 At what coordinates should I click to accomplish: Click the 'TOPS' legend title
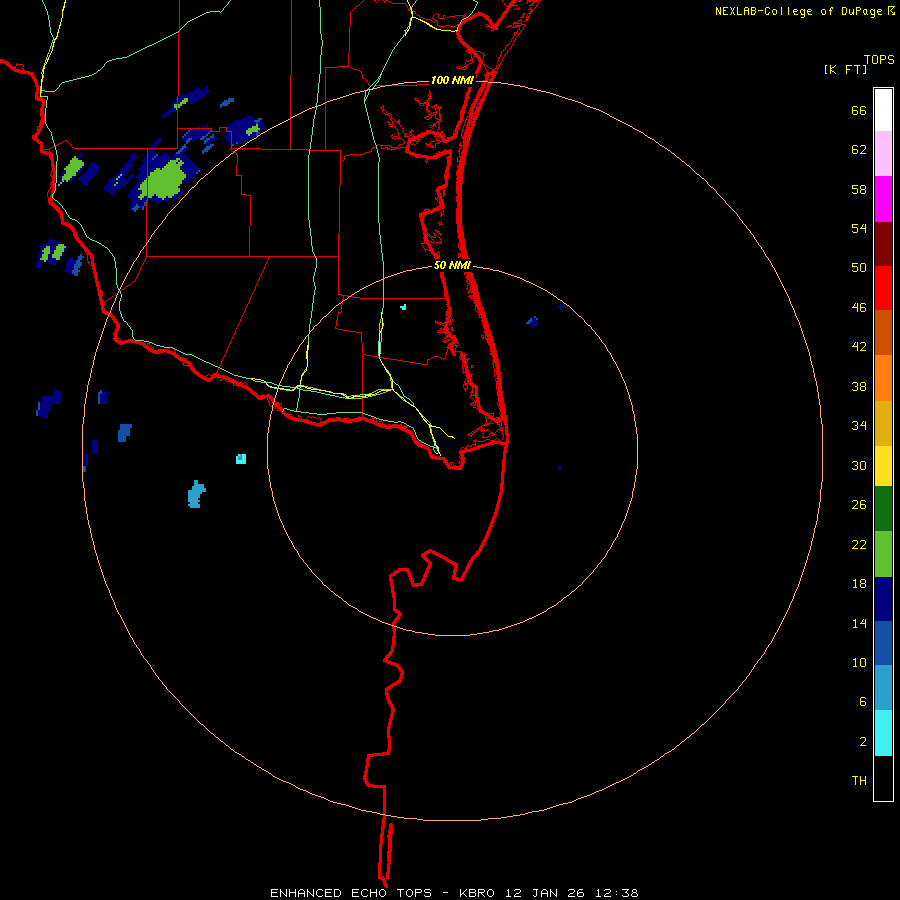pos(879,60)
